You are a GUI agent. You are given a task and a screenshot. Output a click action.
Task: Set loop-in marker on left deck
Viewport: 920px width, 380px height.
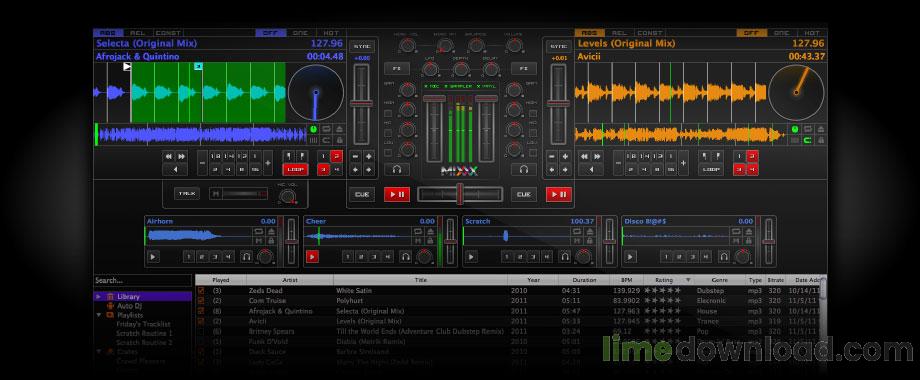[289, 156]
